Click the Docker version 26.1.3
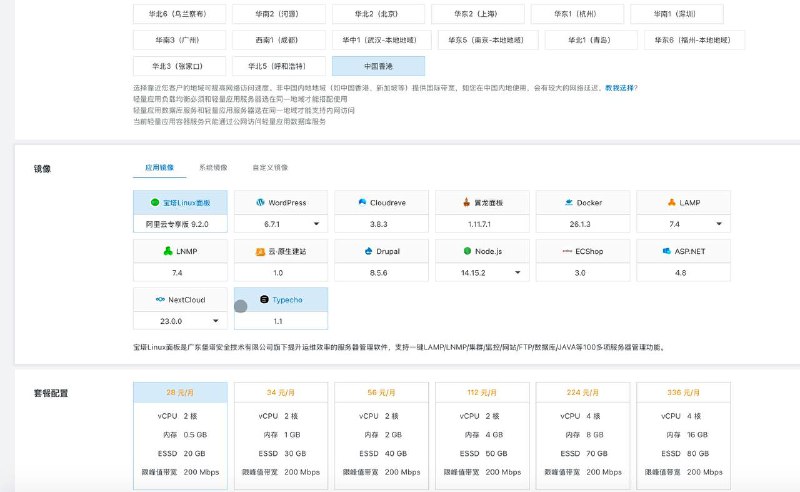This screenshot has width=800, height=492. pos(583,224)
